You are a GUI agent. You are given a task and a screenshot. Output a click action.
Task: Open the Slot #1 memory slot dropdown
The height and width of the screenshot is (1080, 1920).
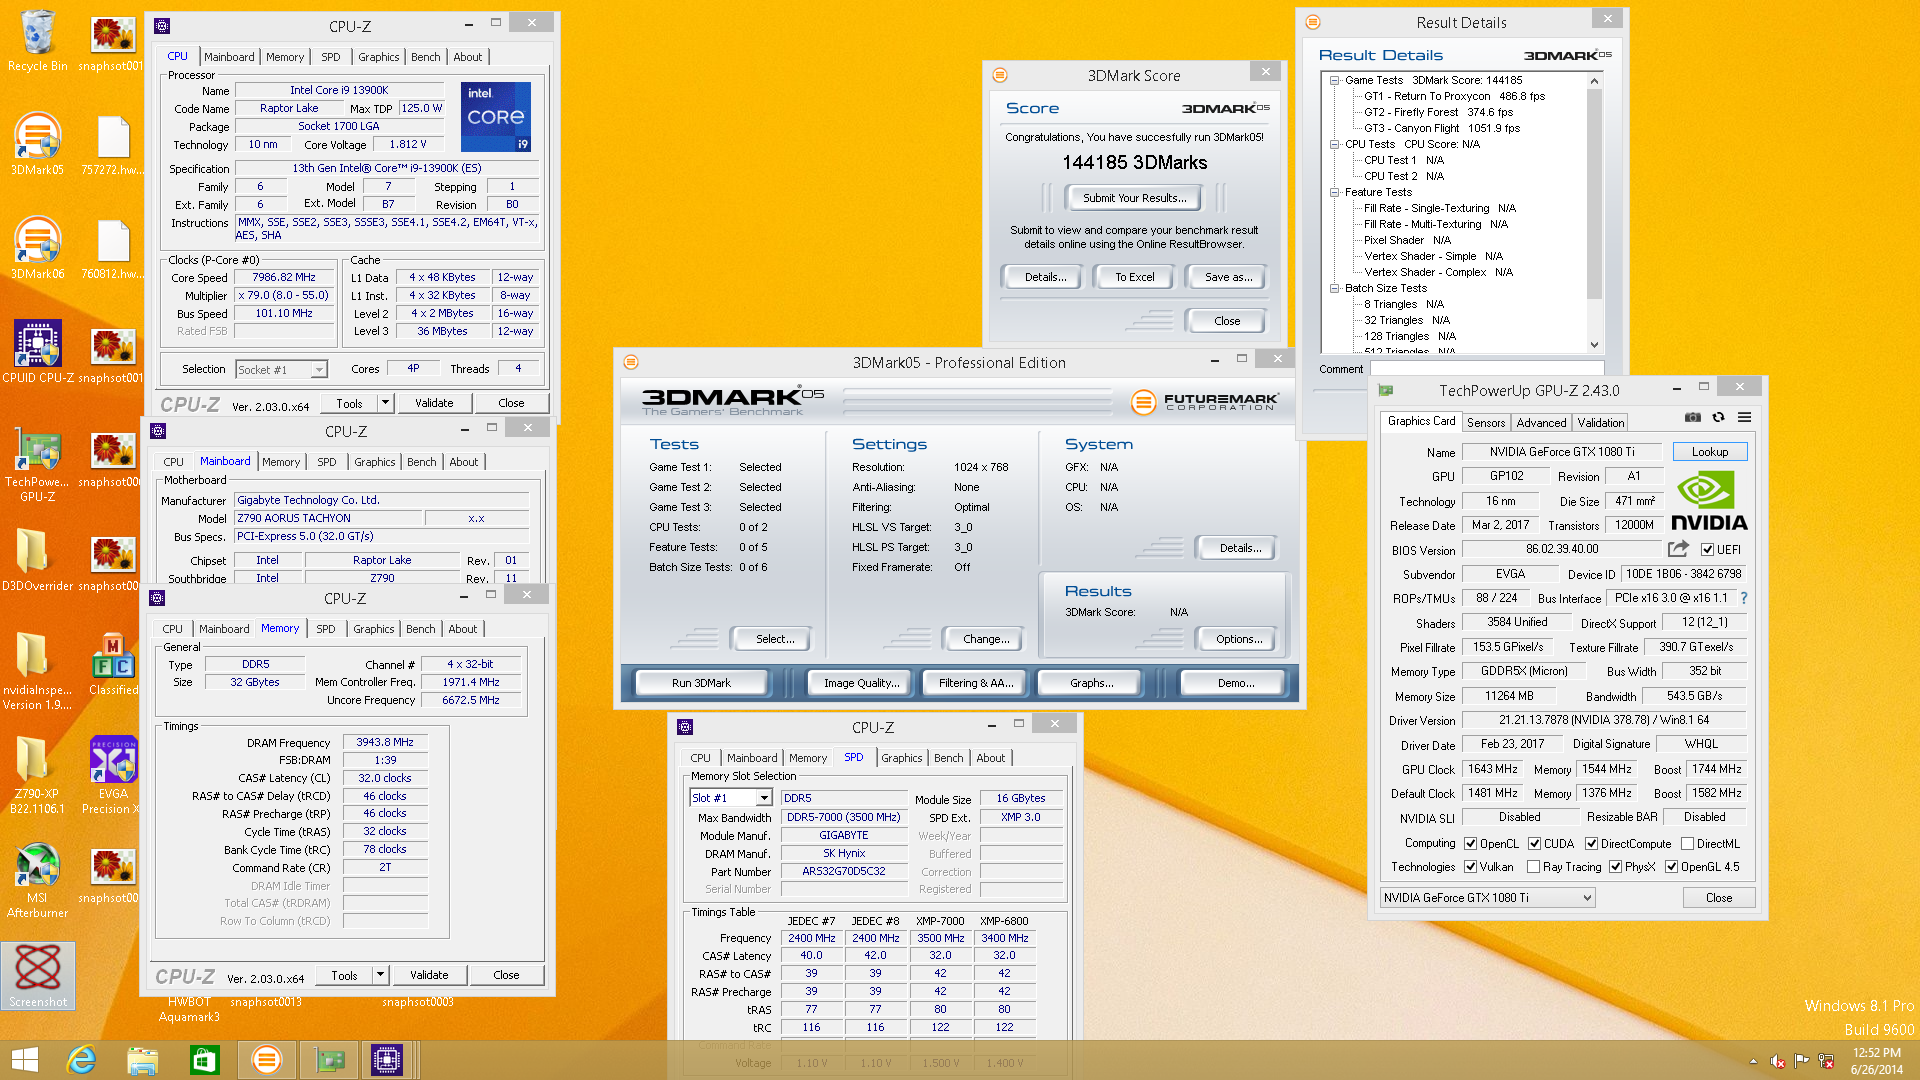(x=731, y=798)
